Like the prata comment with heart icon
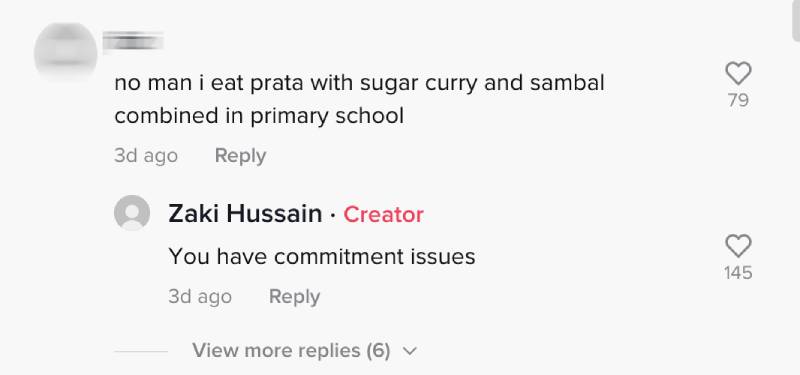Viewport: 800px width, 375px height. coord(738,73)
